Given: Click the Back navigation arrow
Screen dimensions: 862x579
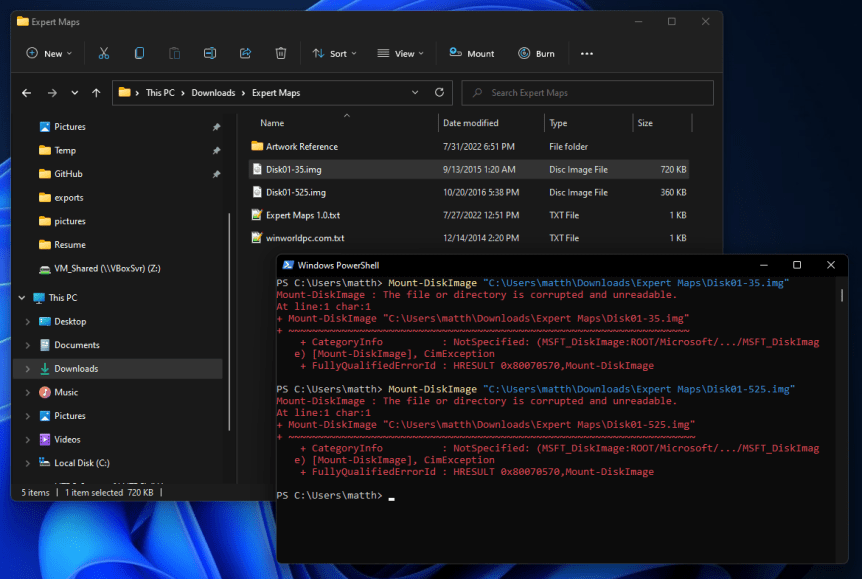Looking at the screenshot, I should click(27, 93).
